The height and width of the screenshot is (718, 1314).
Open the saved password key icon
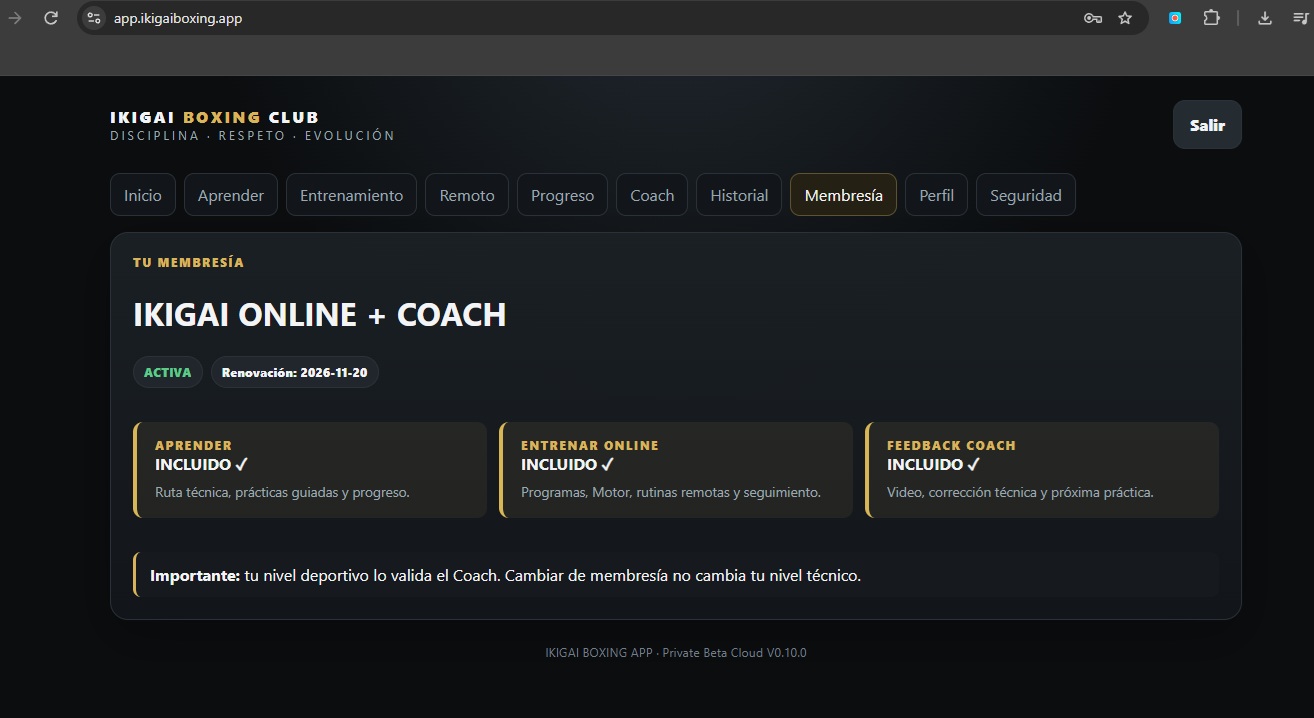tap(1093, 18)
